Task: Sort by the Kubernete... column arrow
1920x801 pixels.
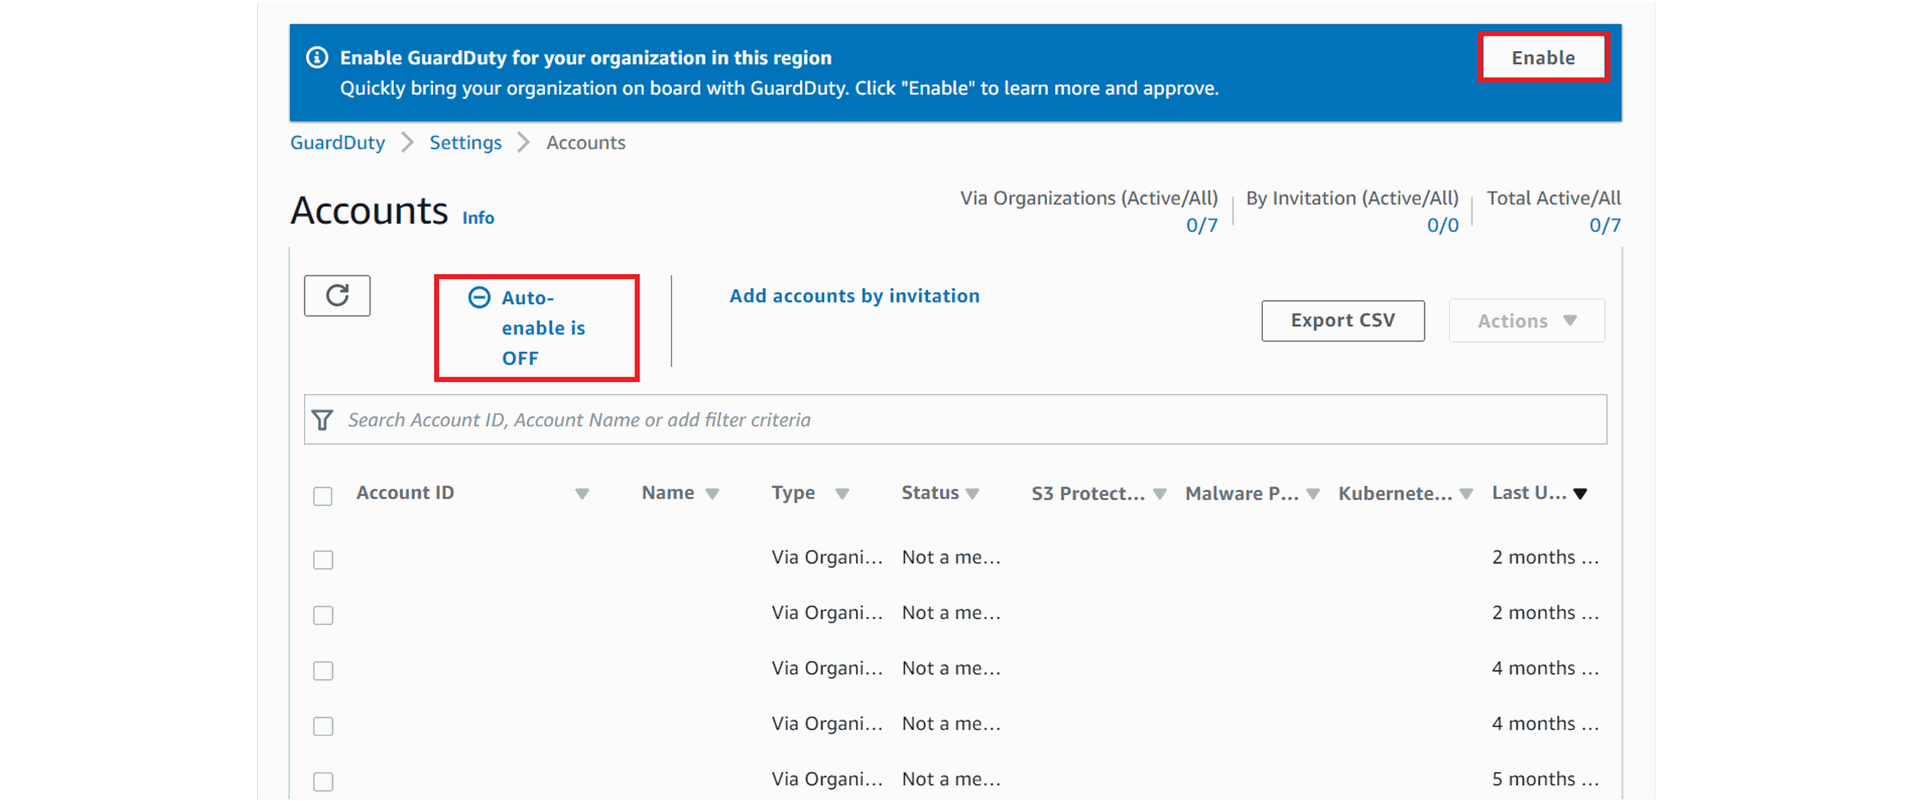Action: [x=1466, y=494]
